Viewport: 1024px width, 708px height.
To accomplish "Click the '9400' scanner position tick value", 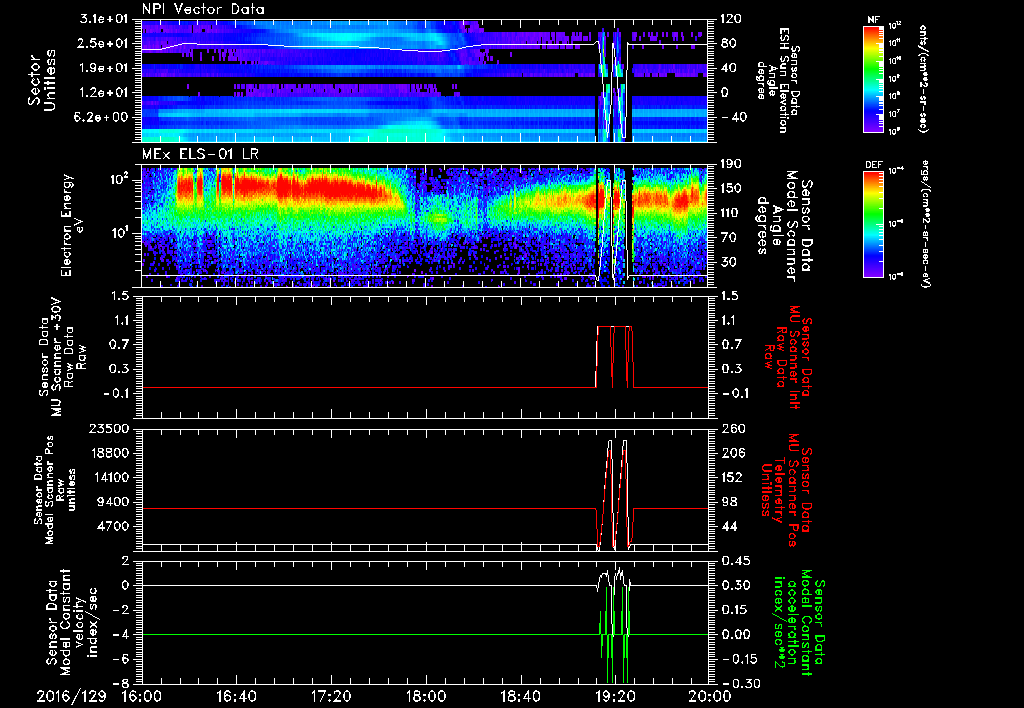I will [x=114, y=502].
